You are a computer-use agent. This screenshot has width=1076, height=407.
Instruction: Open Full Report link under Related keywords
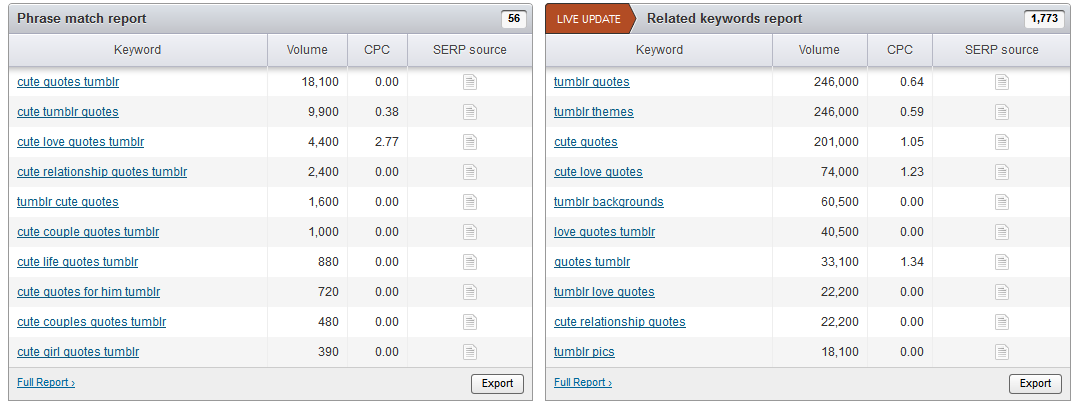click(583, 382)
